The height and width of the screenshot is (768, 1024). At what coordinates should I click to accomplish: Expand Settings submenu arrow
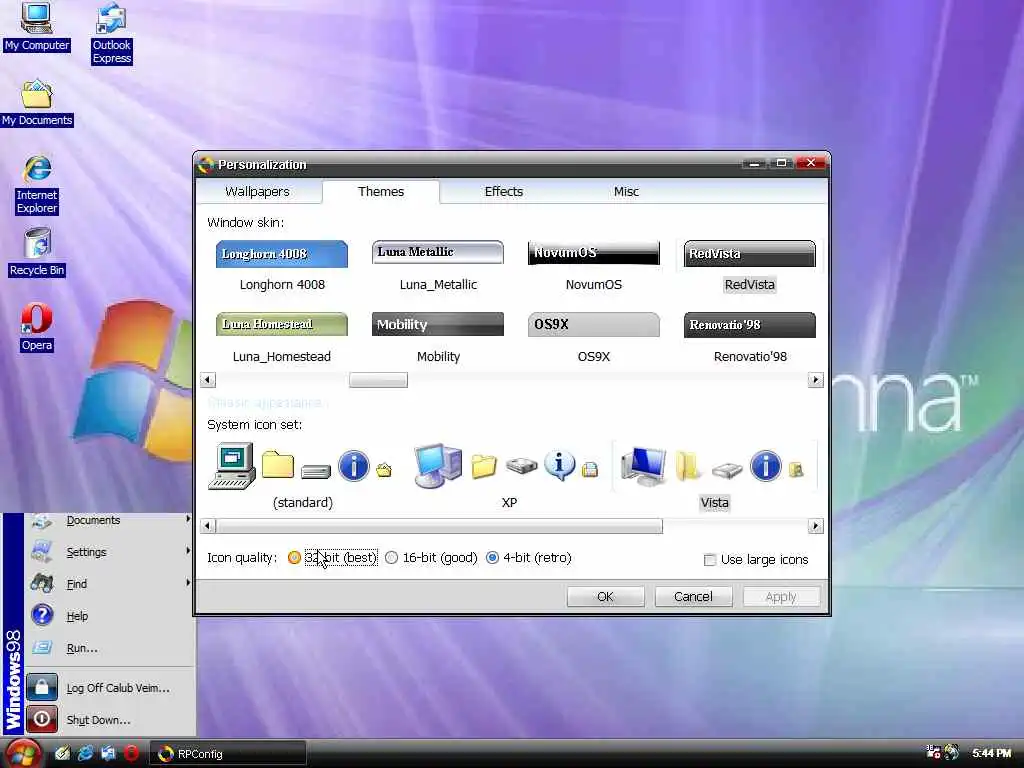coord(188,551)
